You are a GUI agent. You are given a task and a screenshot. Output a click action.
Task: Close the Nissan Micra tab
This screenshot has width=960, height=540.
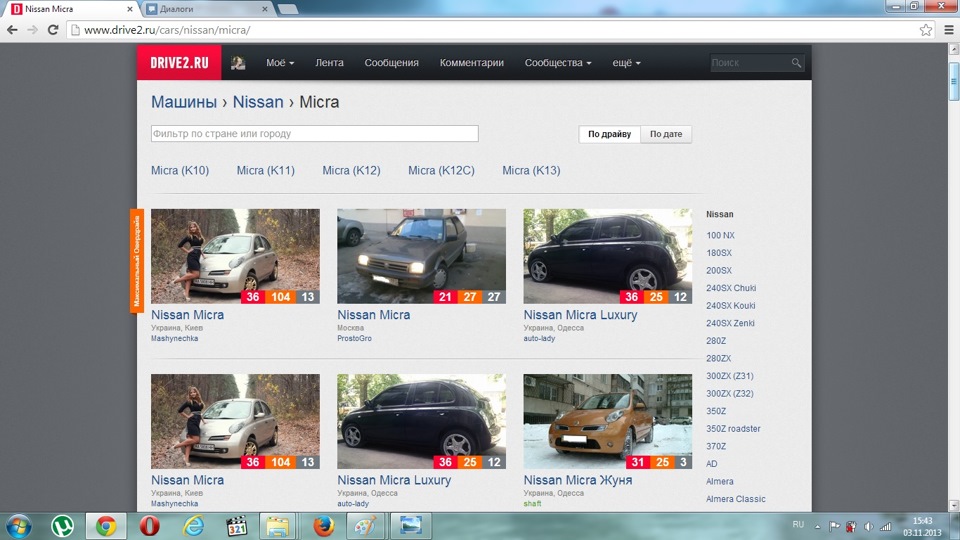coord(130,9)
